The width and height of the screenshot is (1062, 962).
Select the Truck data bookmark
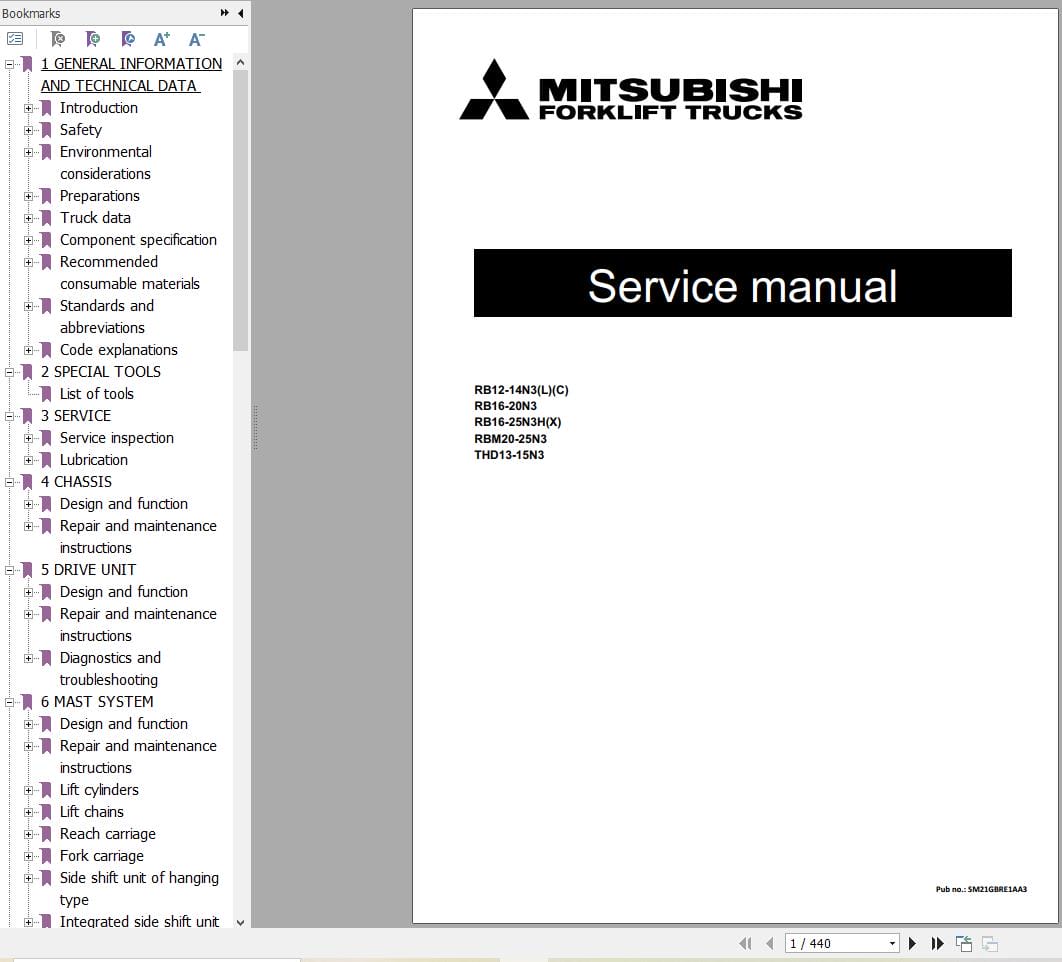(95, 217)
